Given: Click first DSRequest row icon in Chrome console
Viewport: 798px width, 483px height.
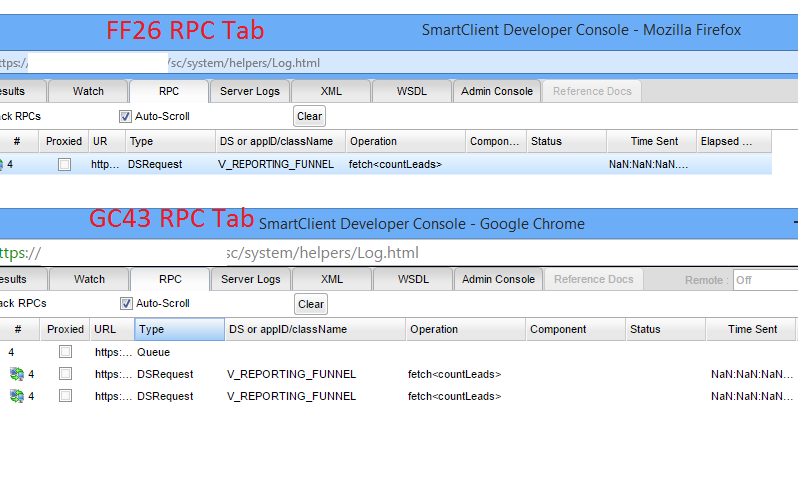Looking at the screenshot, I should [16, 374].
